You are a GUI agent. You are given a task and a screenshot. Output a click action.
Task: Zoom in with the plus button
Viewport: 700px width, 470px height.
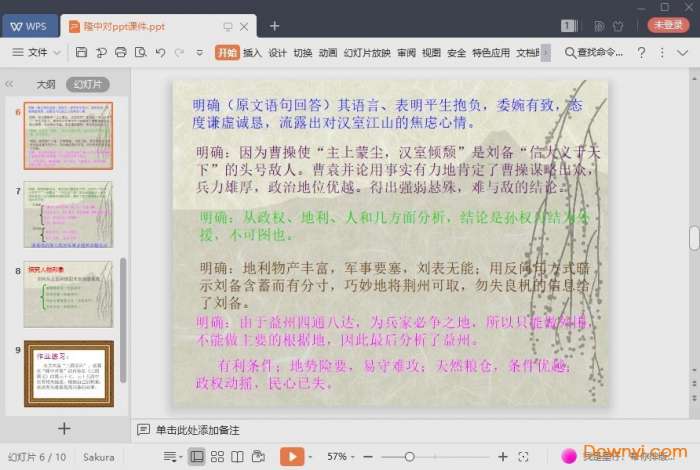[x=503, y=457]
